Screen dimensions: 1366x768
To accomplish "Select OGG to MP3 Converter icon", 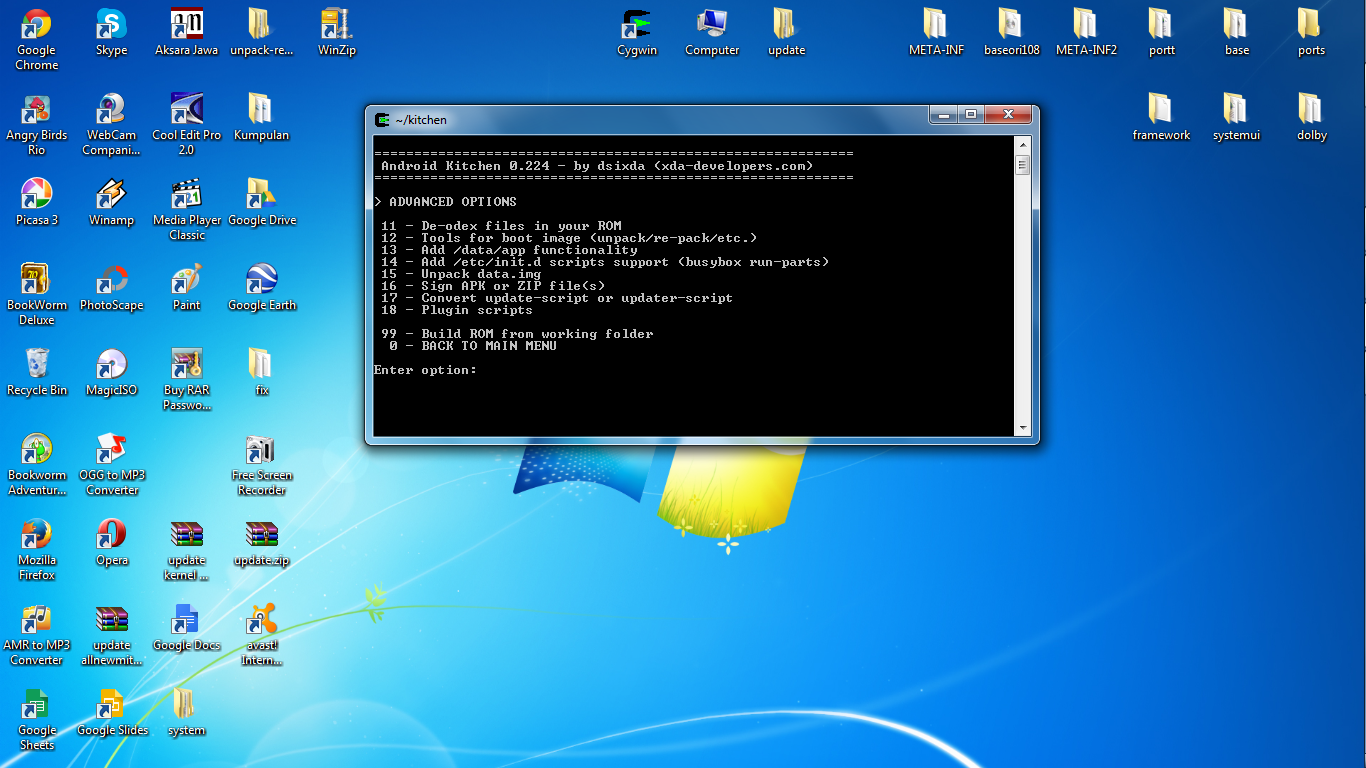I will point(112,464).
